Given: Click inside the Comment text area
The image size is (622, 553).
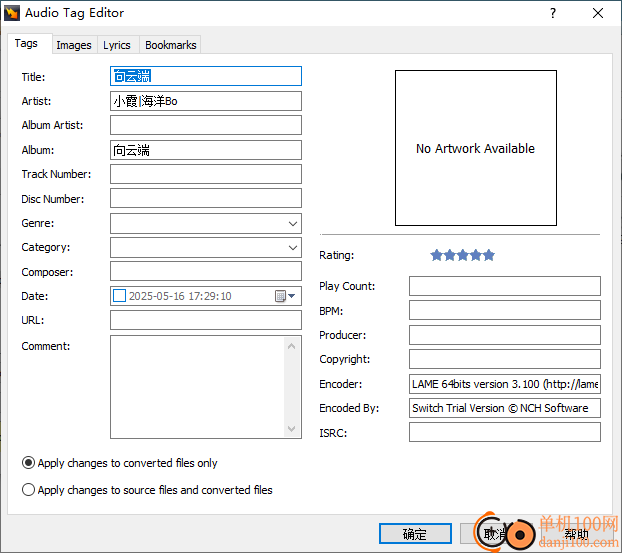Looking at the screenshot, I should (x=198, y=387).
